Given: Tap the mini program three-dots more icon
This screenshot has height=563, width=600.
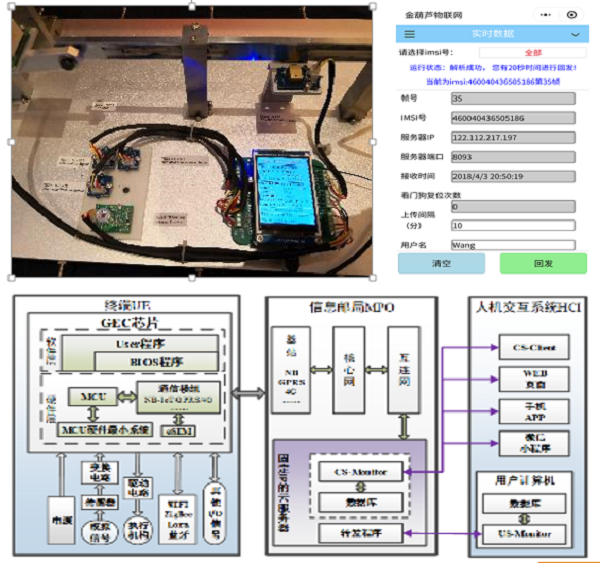Looking at the screenshot, I should pyautogui.click(x=545, y=15).
